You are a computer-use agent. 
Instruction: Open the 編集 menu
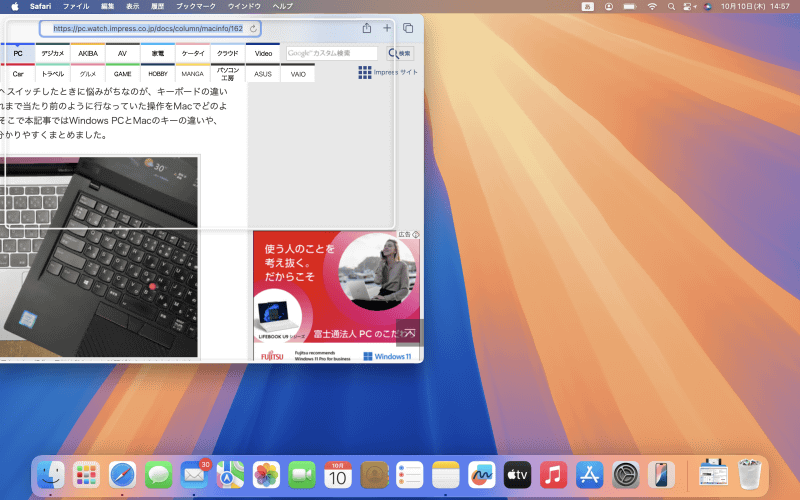(x=108, y=7)
